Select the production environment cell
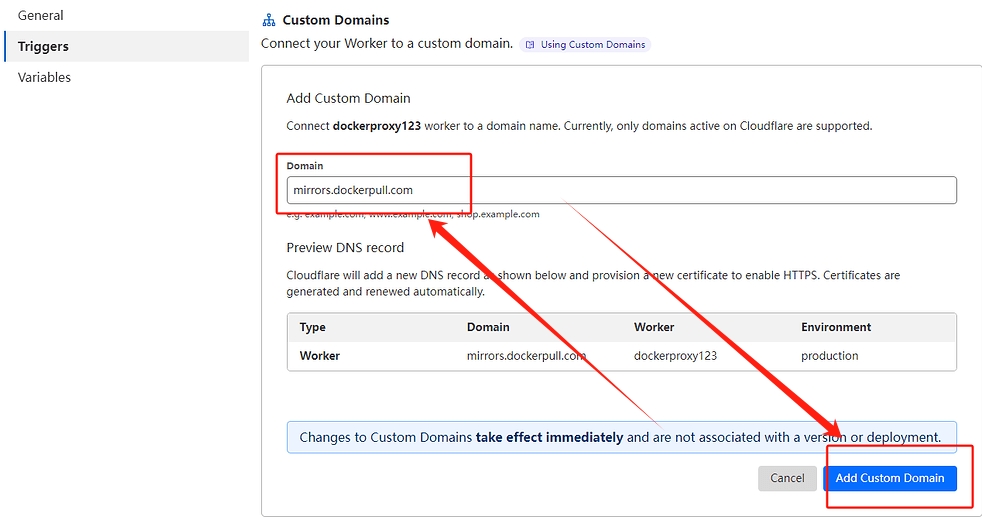This screenshot has height=517, width=982. 829,355
